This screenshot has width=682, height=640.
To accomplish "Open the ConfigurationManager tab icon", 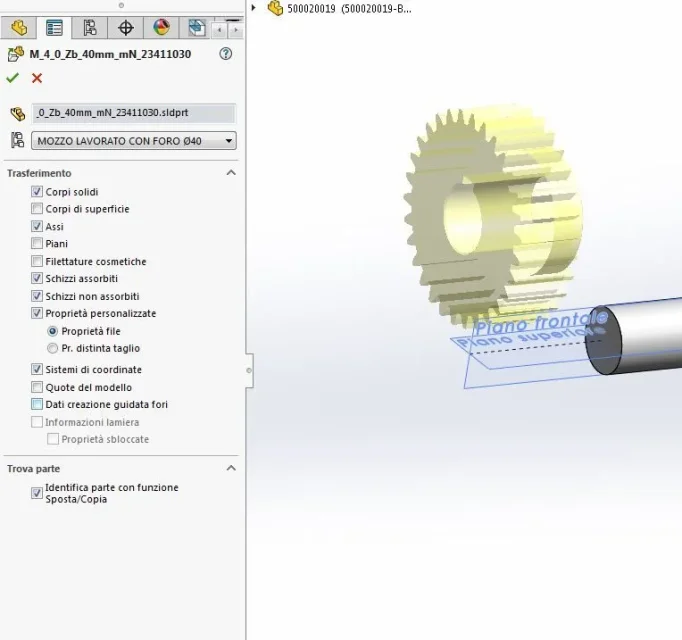I will (90, 28).
